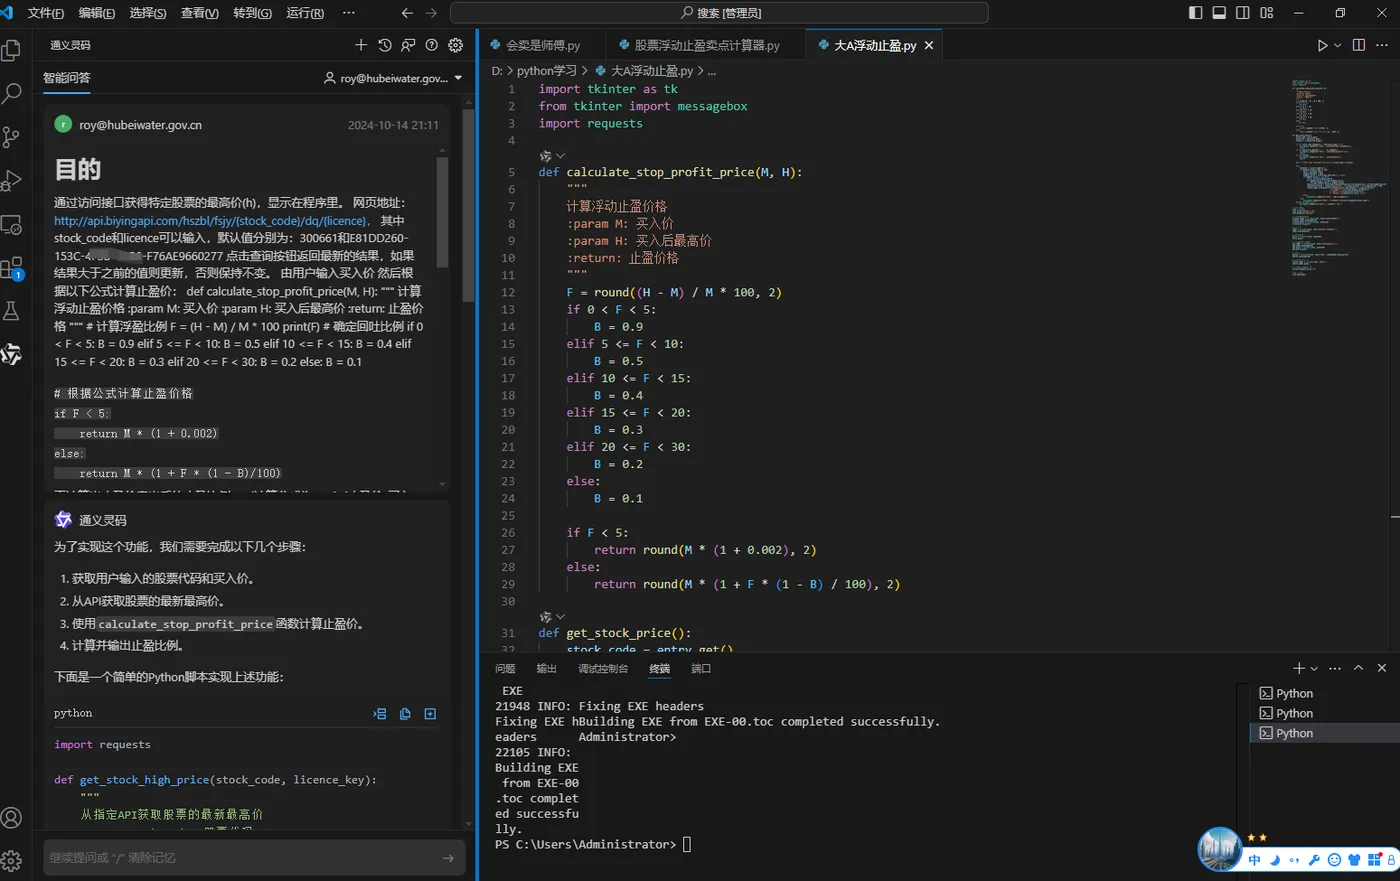Open the 运行(R) menu
The height and width of the screenshot is (881, 1400).
tap(305, 13)
